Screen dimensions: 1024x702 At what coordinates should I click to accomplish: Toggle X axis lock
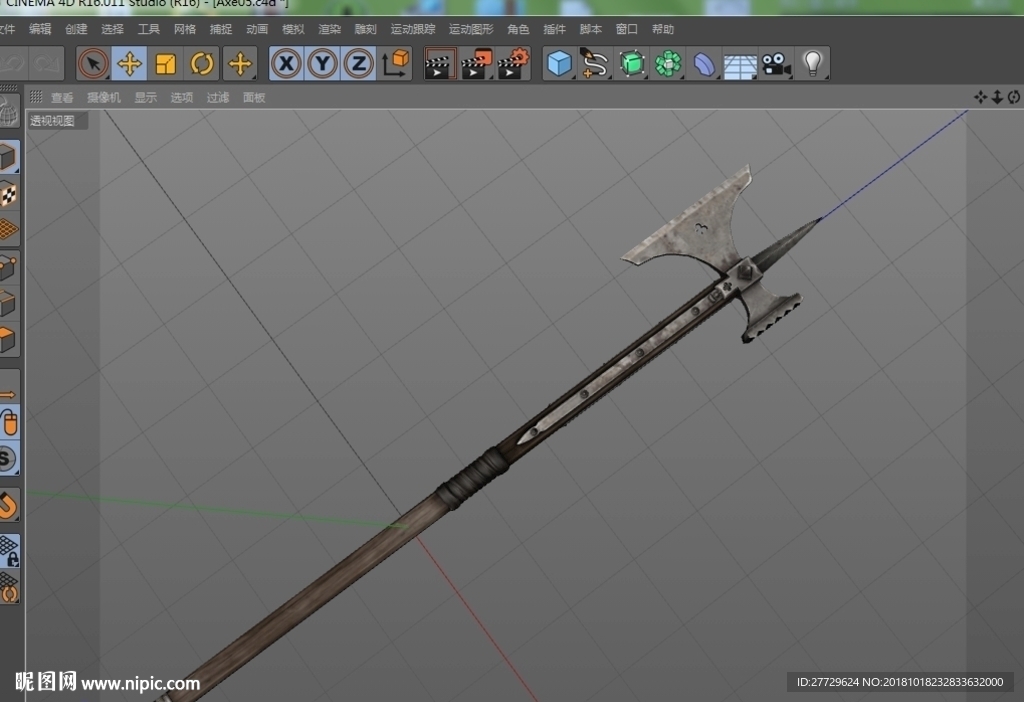pyautogui.click(x=286, y=64)
